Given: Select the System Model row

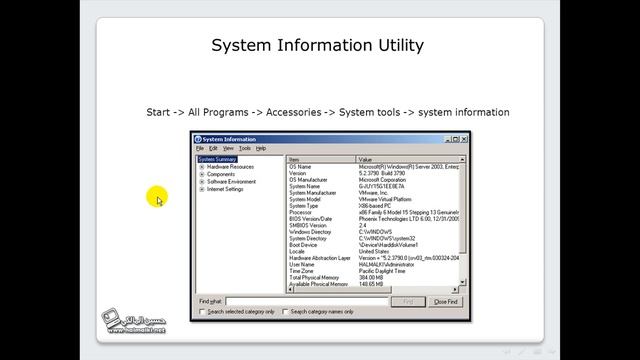Looking at the screenshot, I should point(373,200).
